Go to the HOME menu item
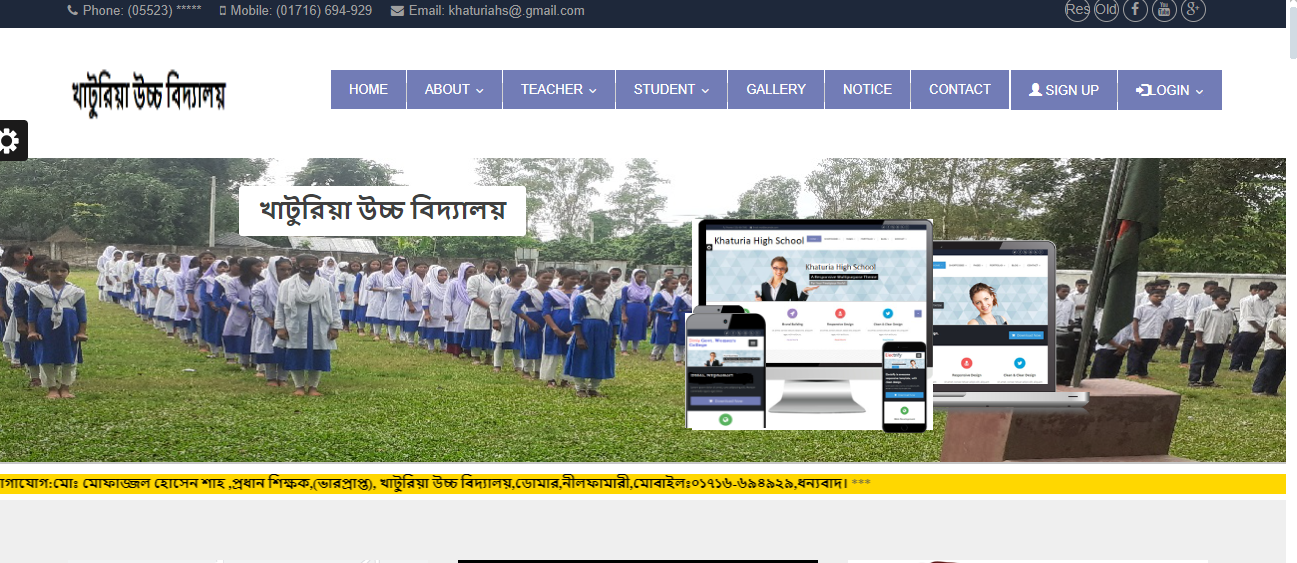Viewport: 1297px width, 563px height. point(368,90)
